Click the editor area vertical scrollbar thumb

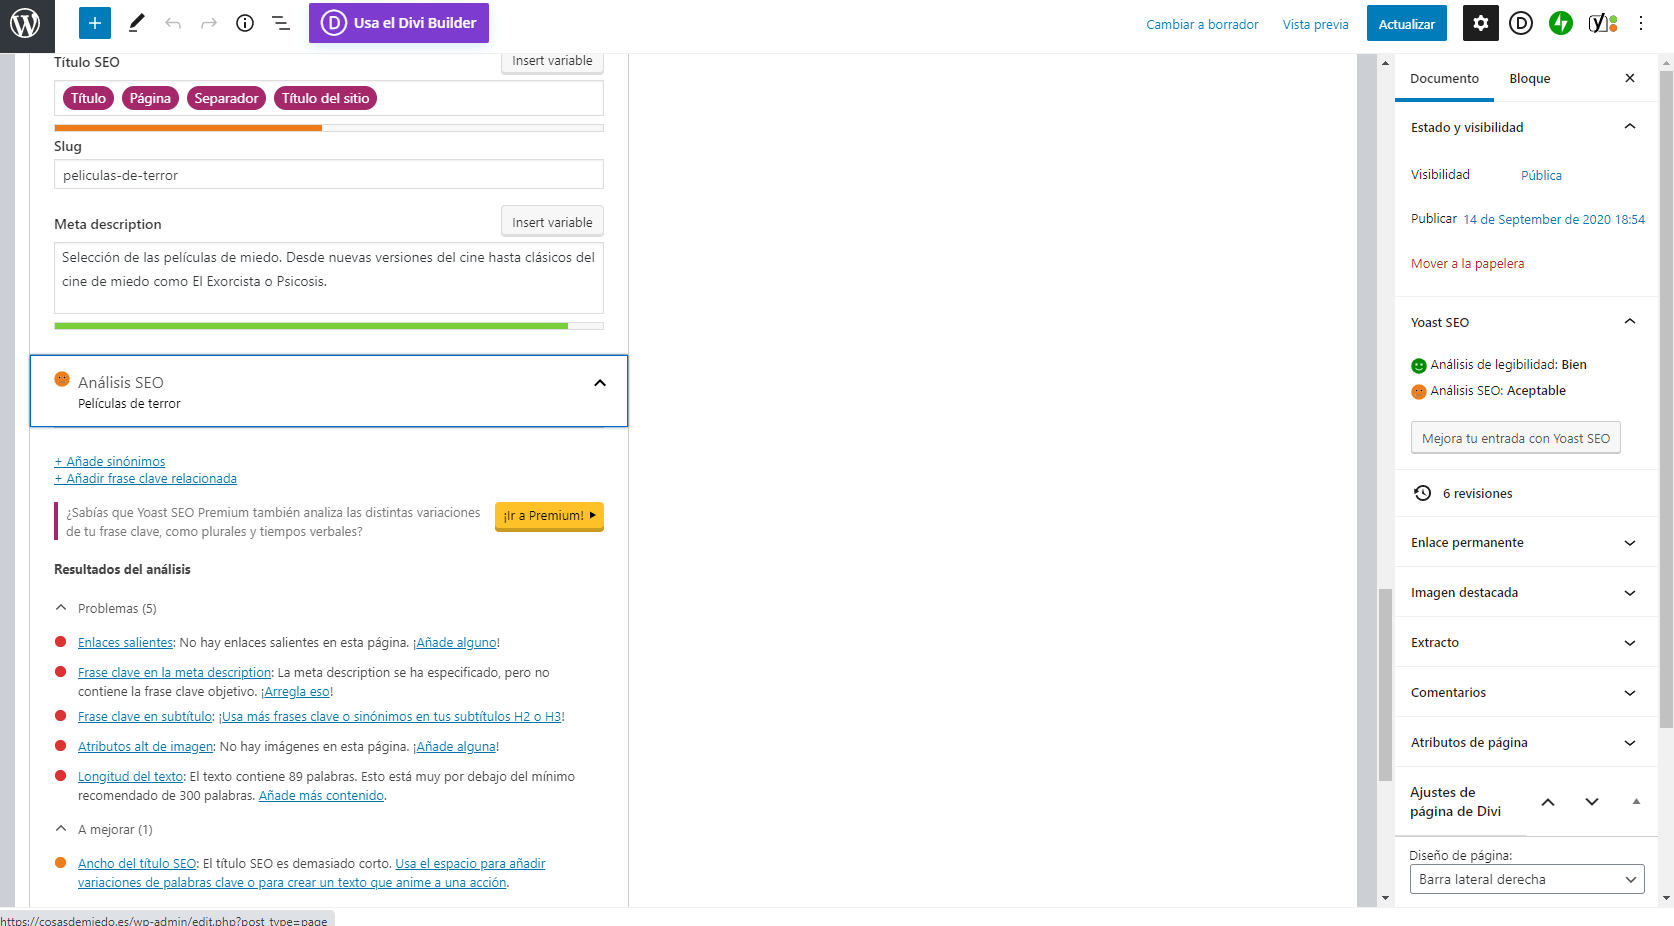coord(1385,685)
